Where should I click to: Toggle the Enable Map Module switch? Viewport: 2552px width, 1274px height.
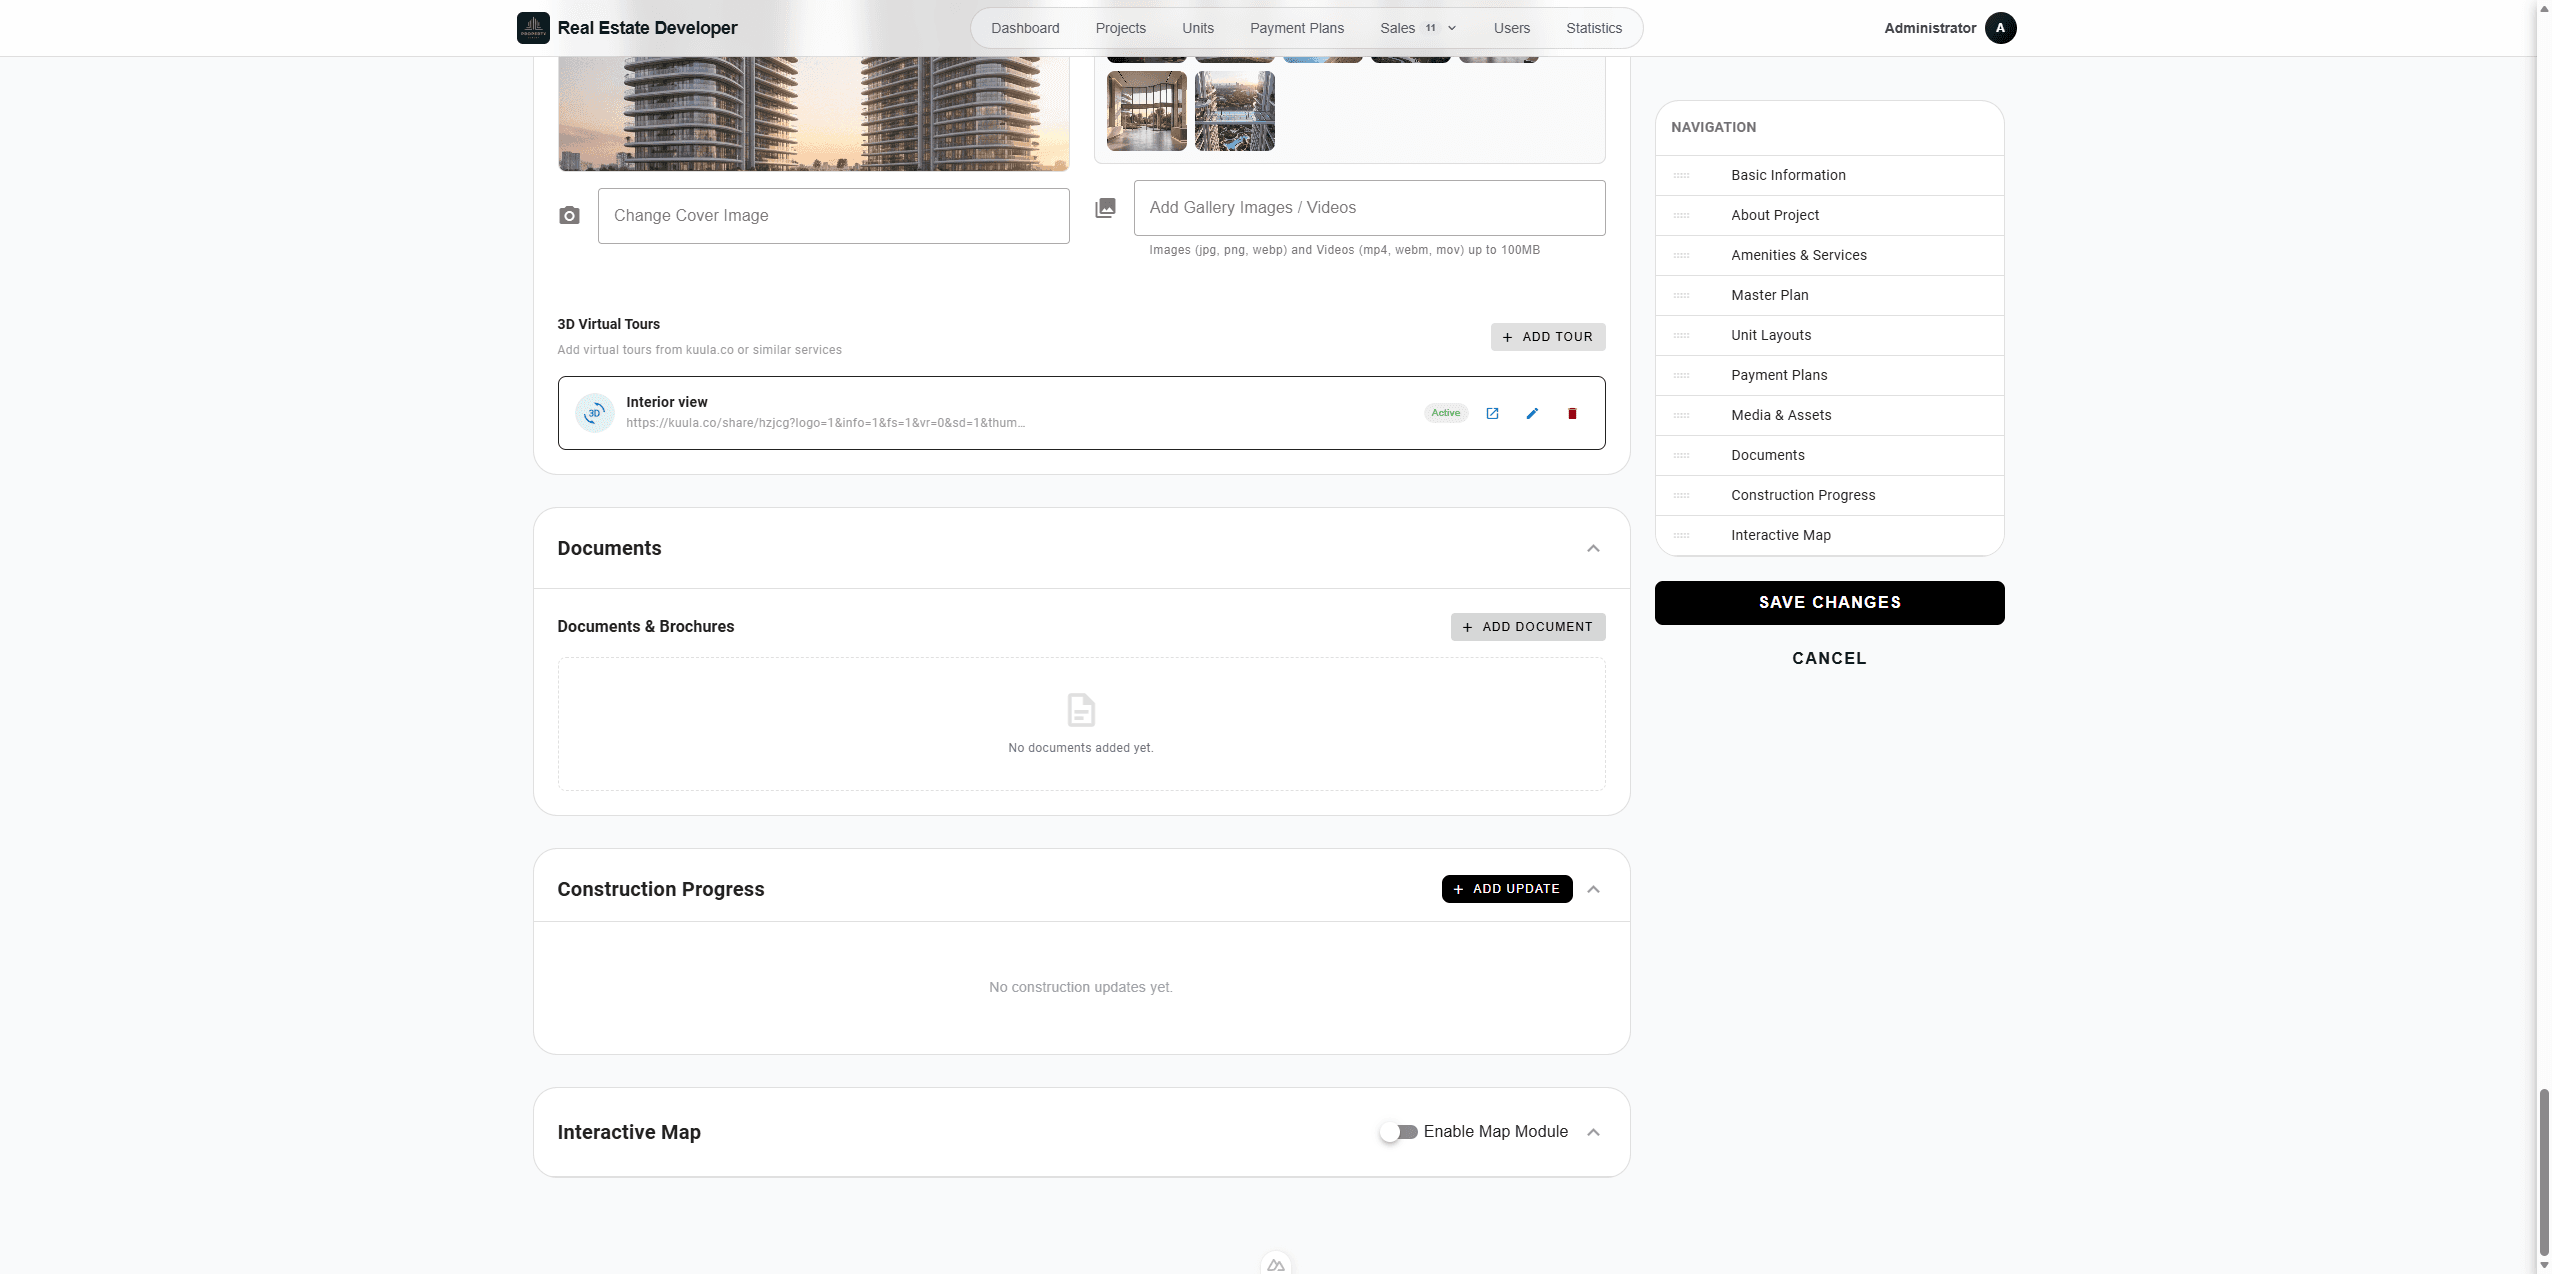(x=1399, y=1132)
